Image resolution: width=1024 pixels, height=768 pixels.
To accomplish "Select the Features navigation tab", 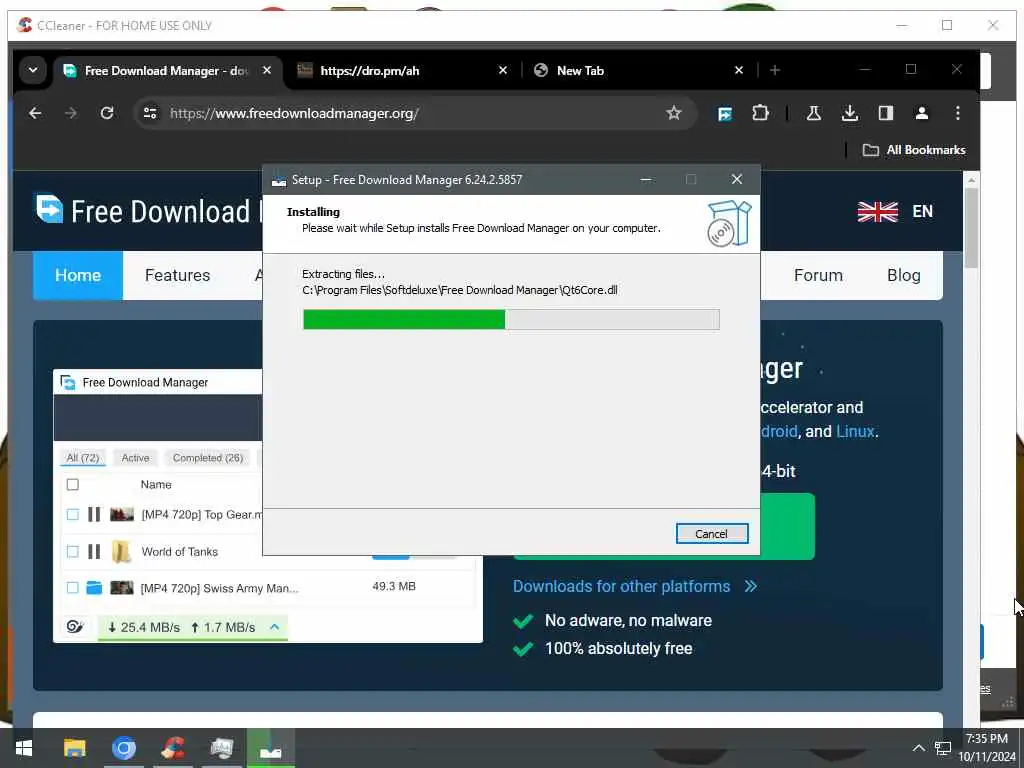I will (x=177, y=275).
